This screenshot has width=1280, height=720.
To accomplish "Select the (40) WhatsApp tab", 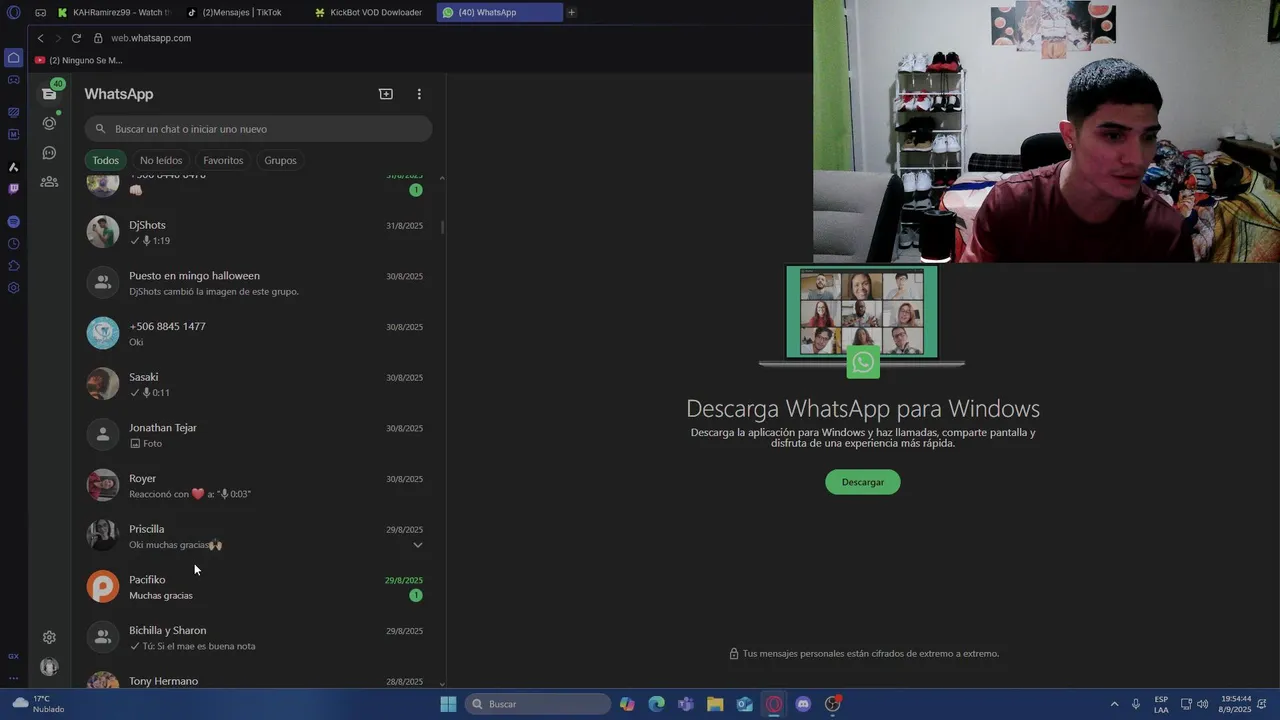I will [x=499, y=12].
